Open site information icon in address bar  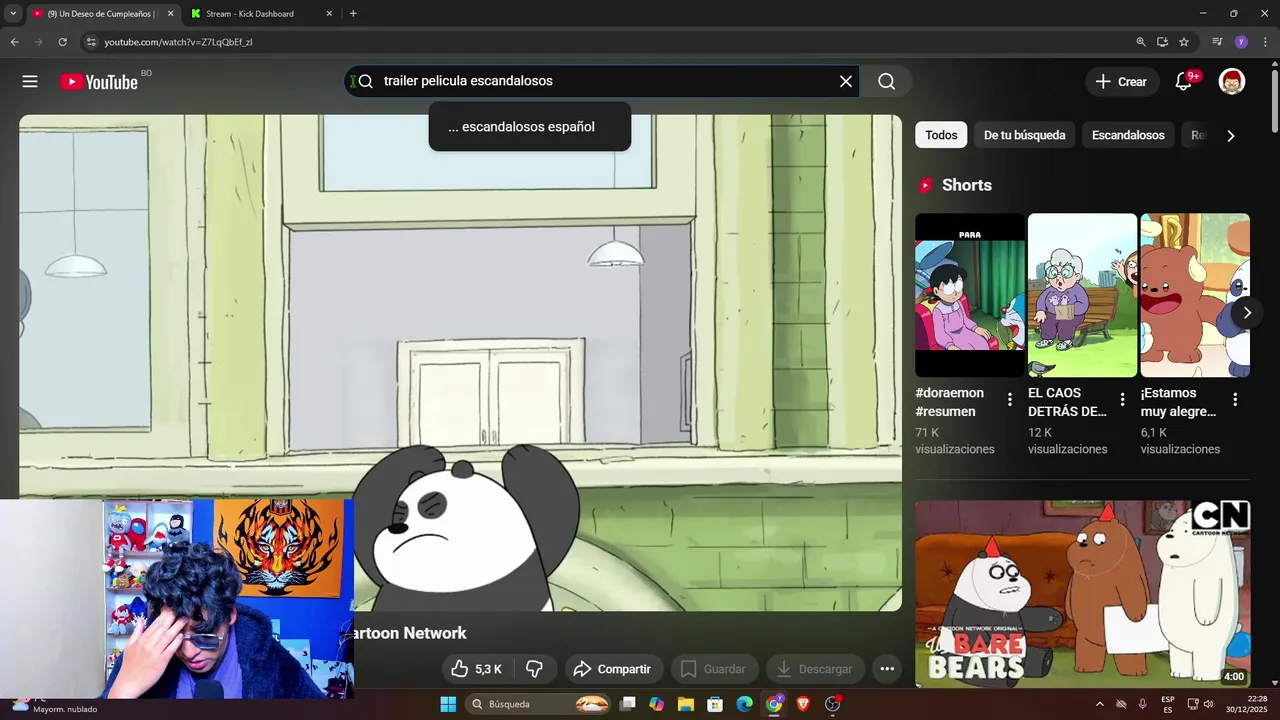click(x=91, y=42)
